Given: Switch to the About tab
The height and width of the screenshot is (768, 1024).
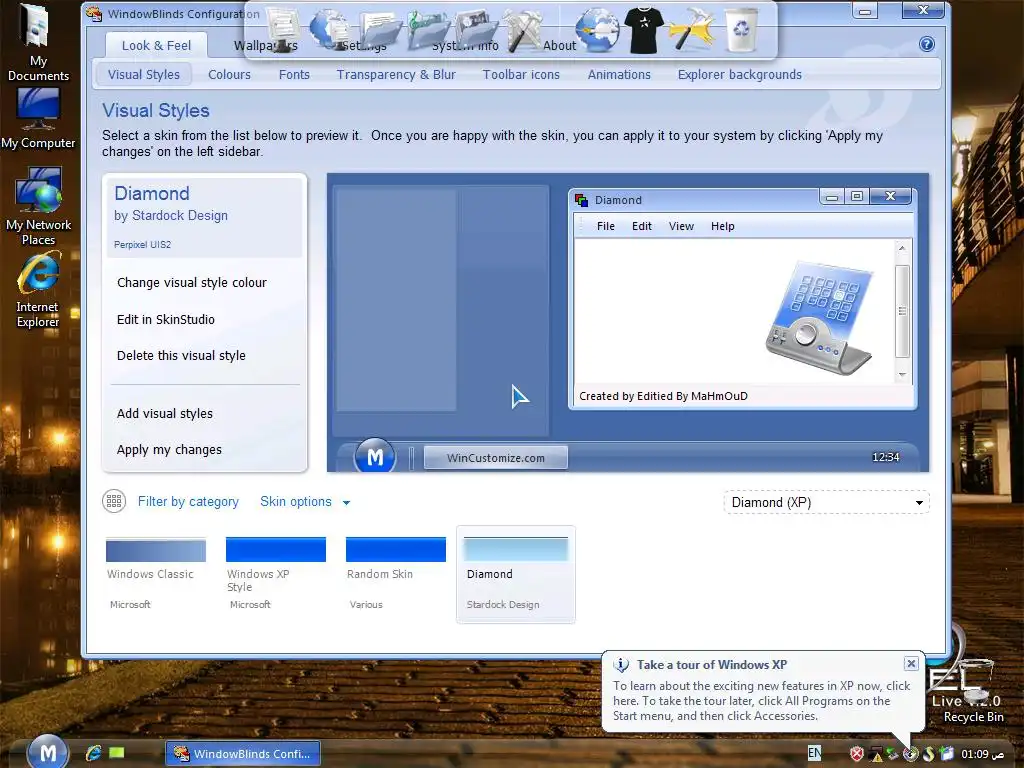Looking at the screenshot, I should point(560,46).
